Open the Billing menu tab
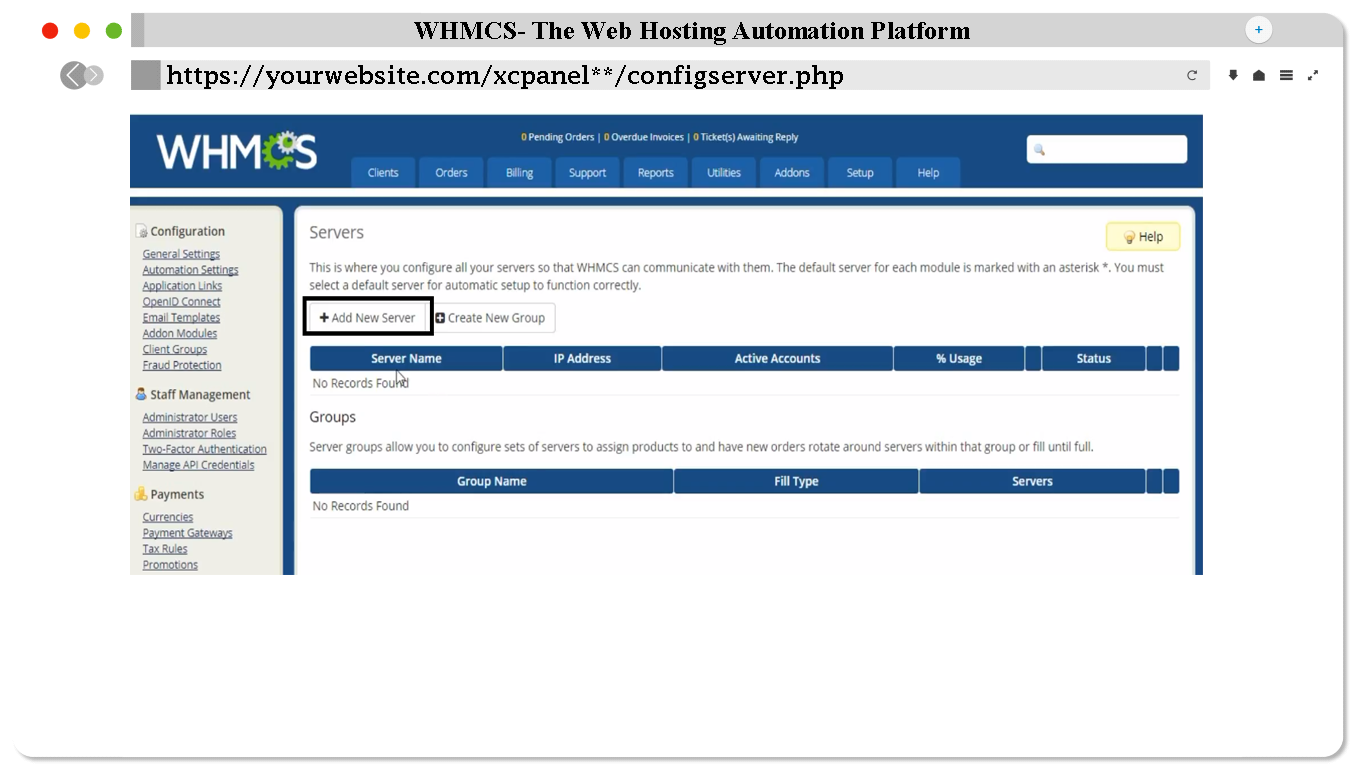The image size is (1362, 769). tap(519, 173)
